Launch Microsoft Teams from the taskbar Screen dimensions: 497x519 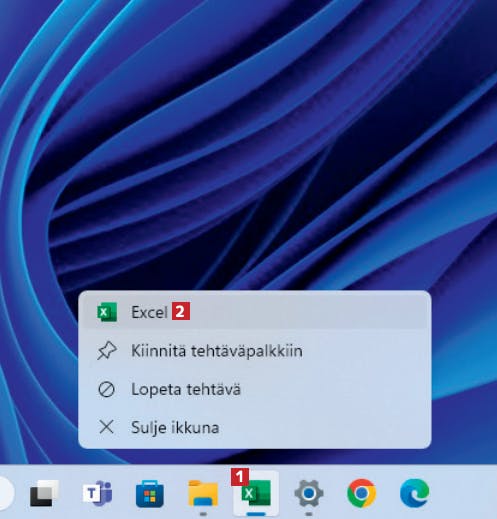(97, 493)
